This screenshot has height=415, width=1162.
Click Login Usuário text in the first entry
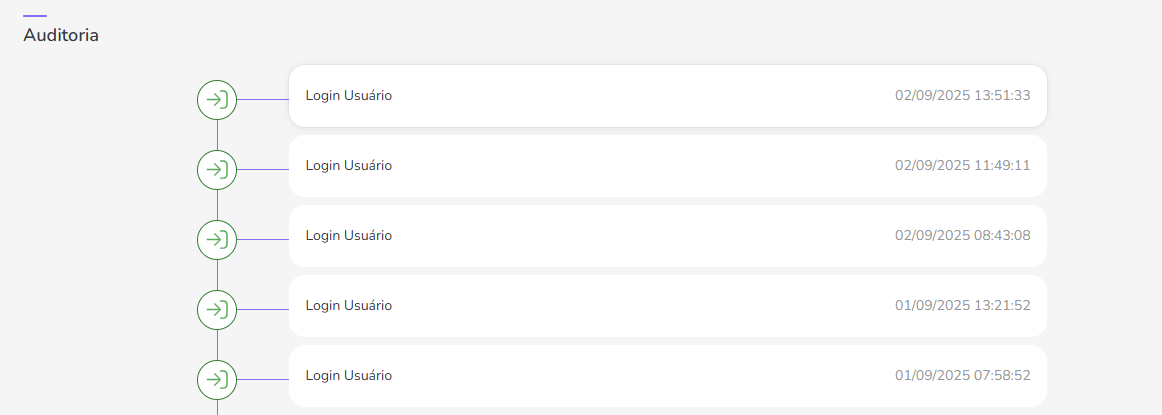(349, 96)
